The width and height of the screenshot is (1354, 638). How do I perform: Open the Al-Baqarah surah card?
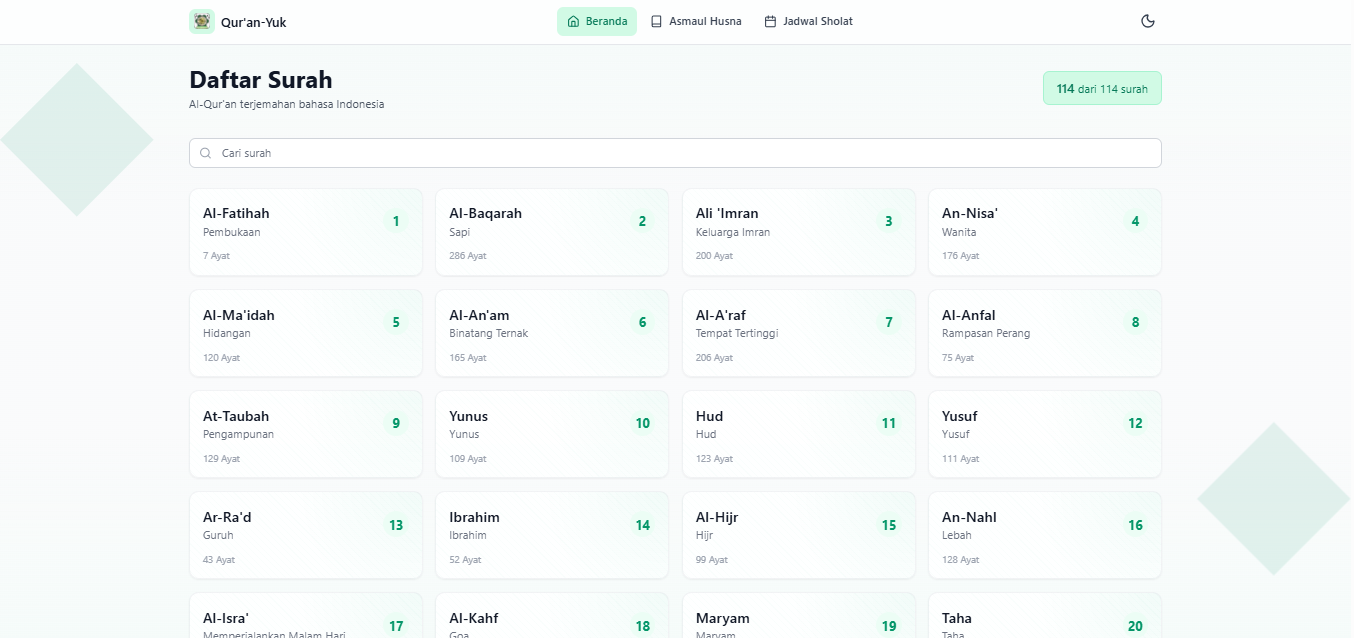(x=552, y=232)
